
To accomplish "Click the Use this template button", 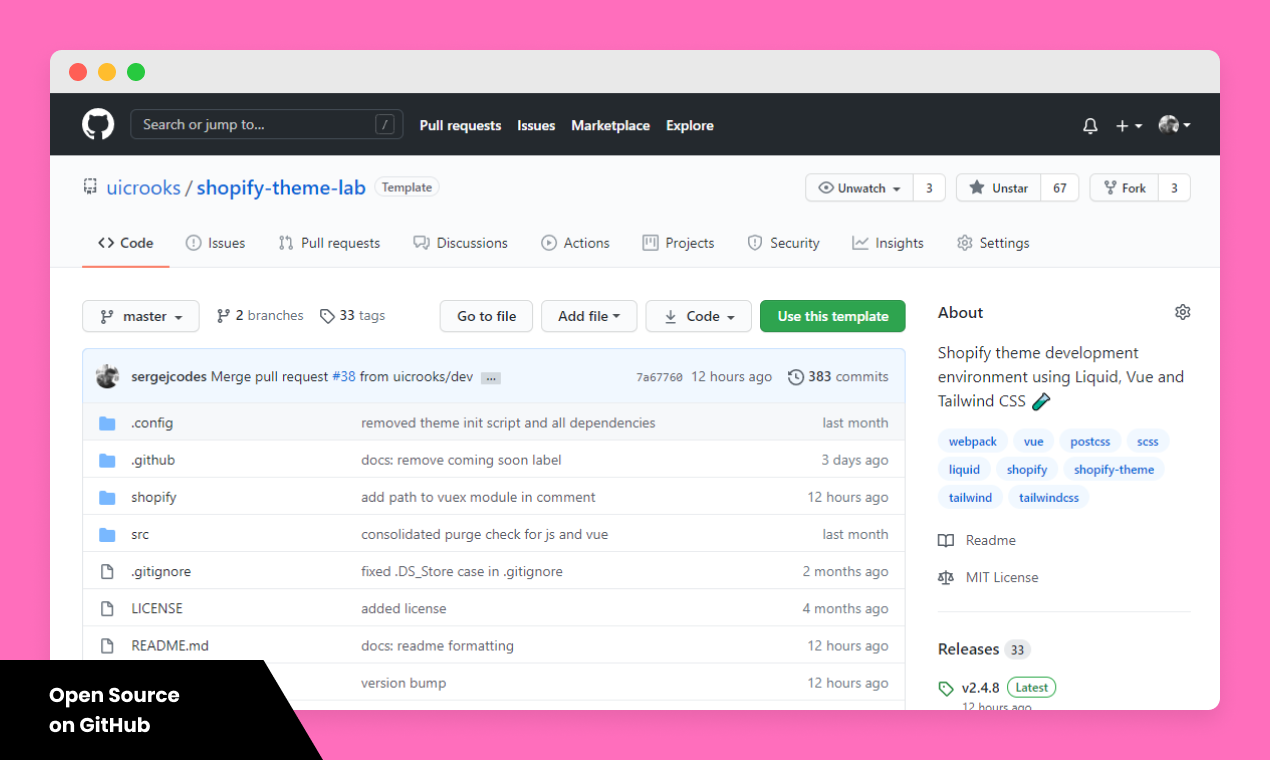I will pyautogui.click(x=832, y=315).
